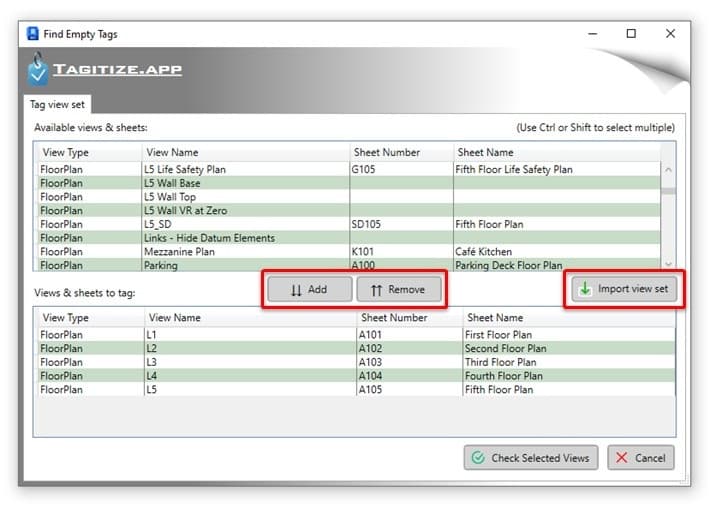Select the L3 row in views to tag
The height and width of the screenshot is (510, 712).
356,362
